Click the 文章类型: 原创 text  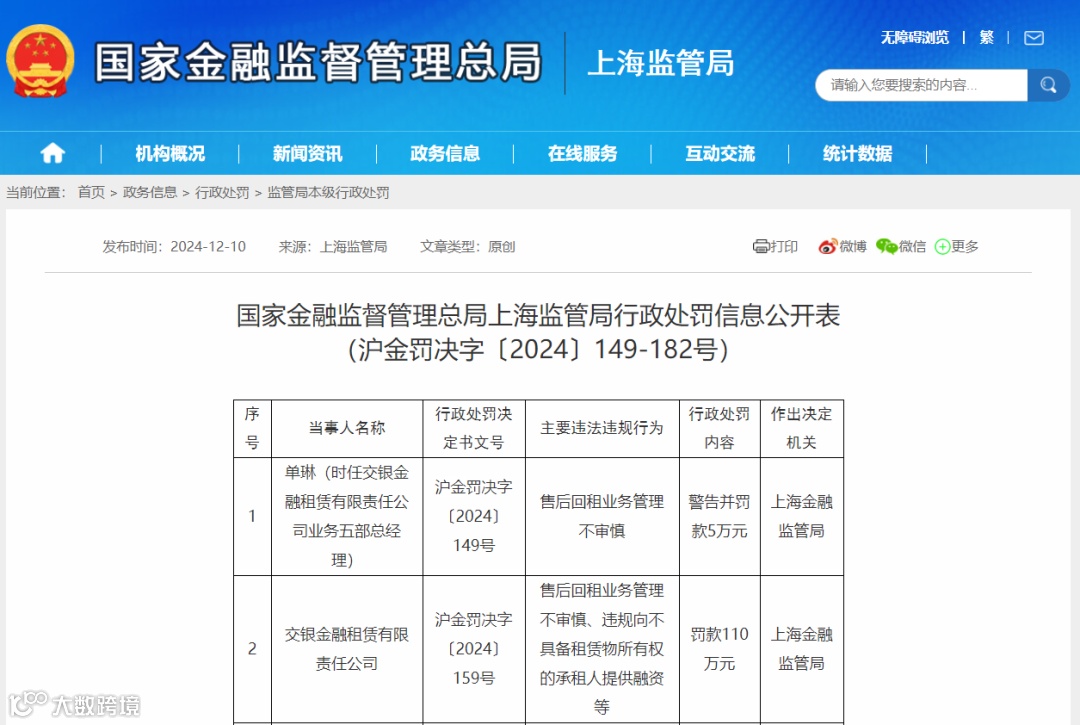[x=468, y=246]
